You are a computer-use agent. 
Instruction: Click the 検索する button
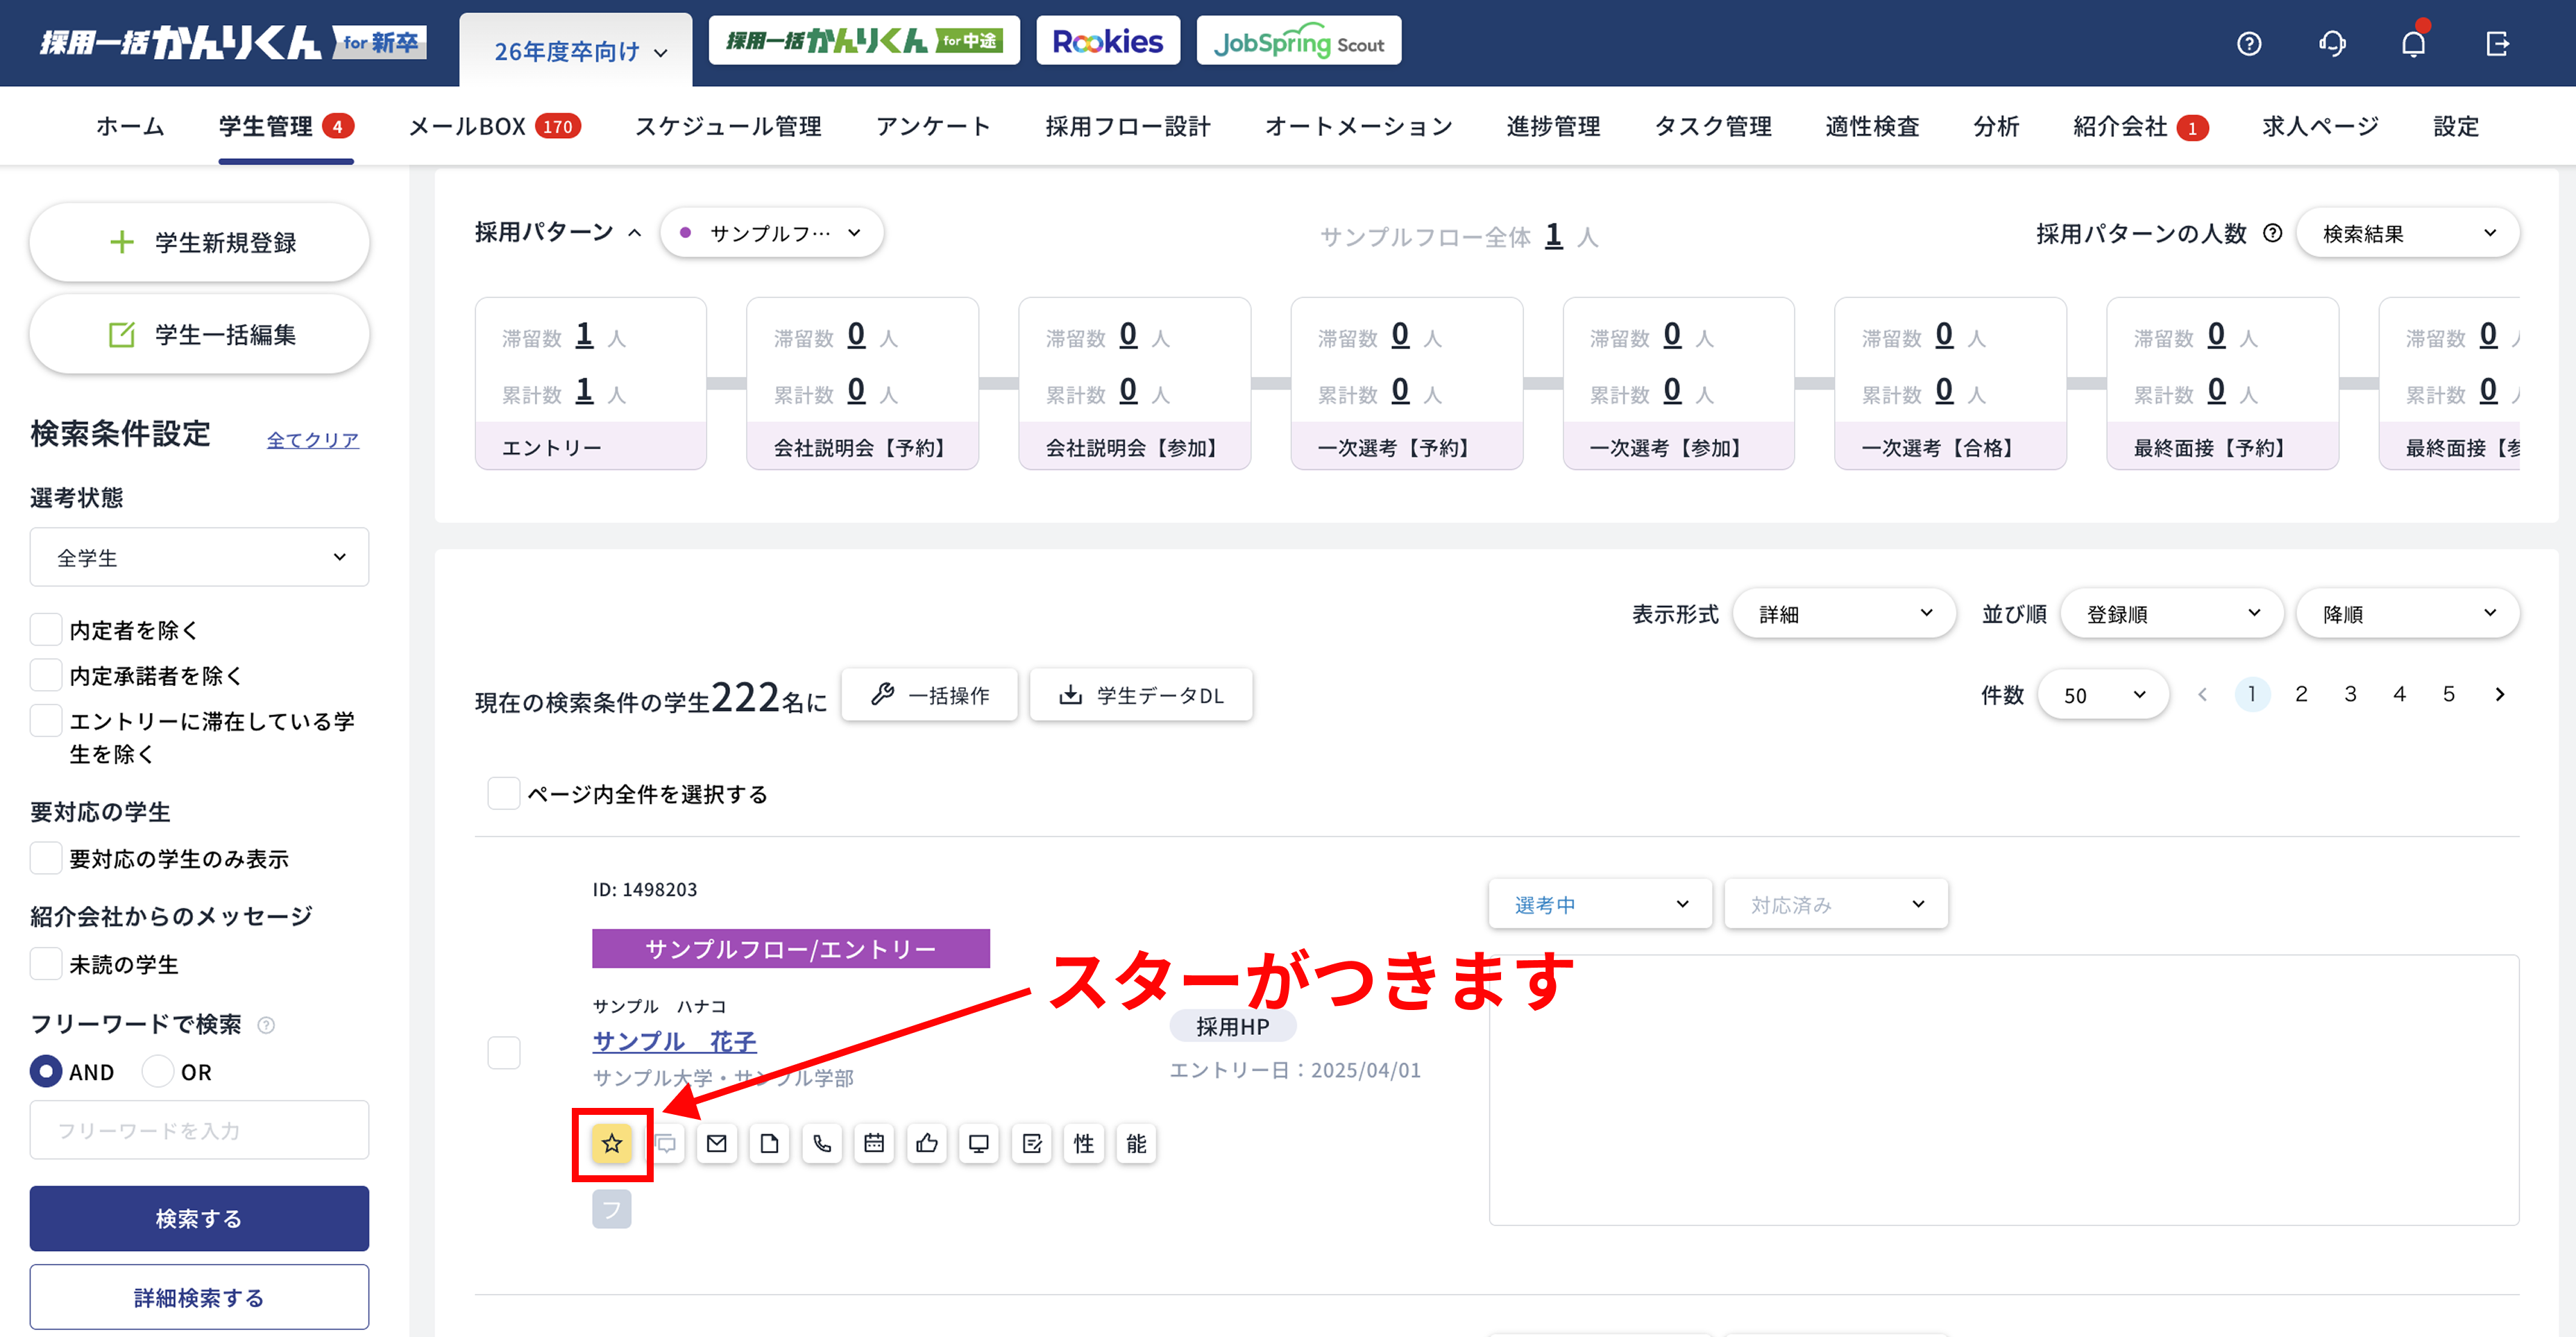[x=199, y=1218]
